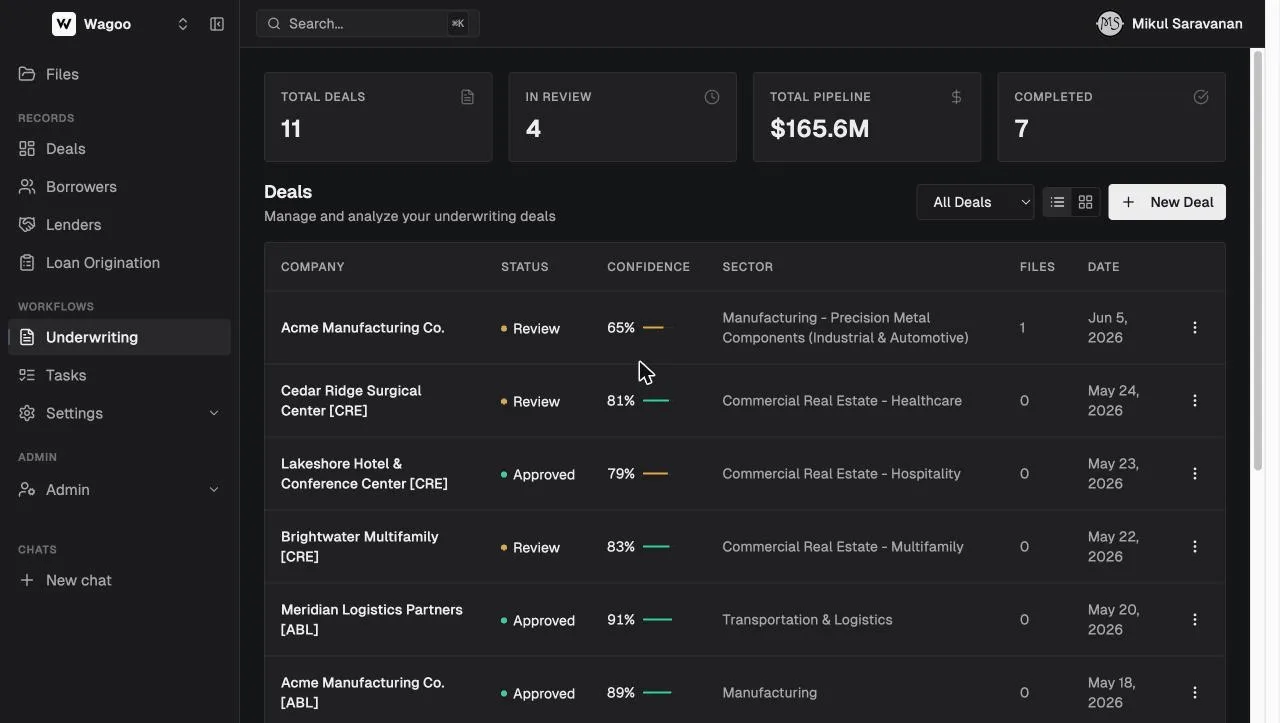Open Brightwater Multifamily deal
The width and height of the screenshot is (1280, 723).
pyautogui.click(x=360, y=547)
